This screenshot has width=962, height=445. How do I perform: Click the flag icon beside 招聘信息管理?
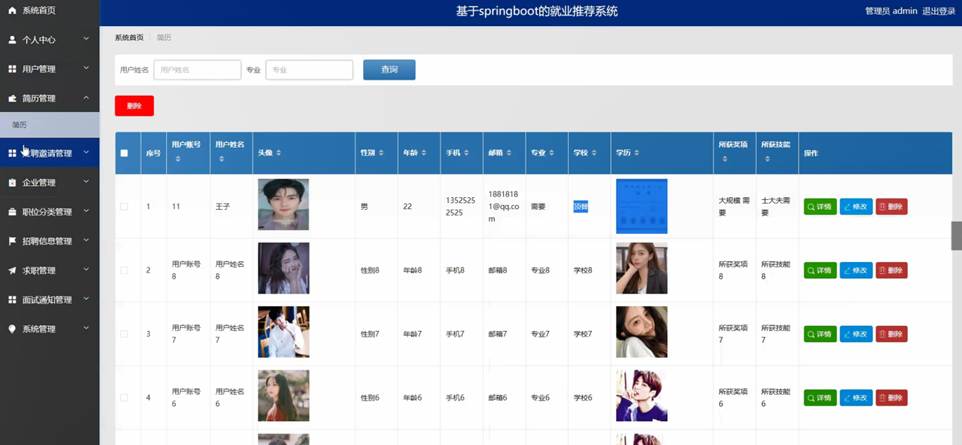[x=12, y=241]
